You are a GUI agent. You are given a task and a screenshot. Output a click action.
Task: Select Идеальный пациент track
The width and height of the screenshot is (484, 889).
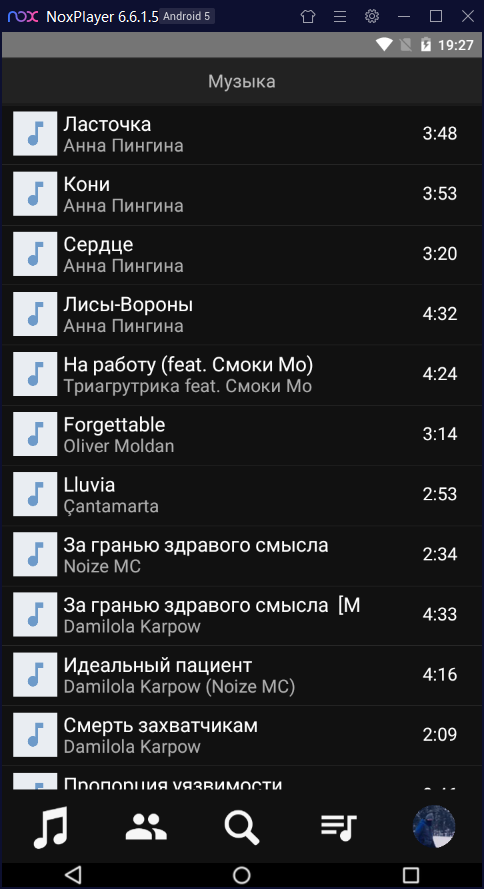click(x=242, y=675)
